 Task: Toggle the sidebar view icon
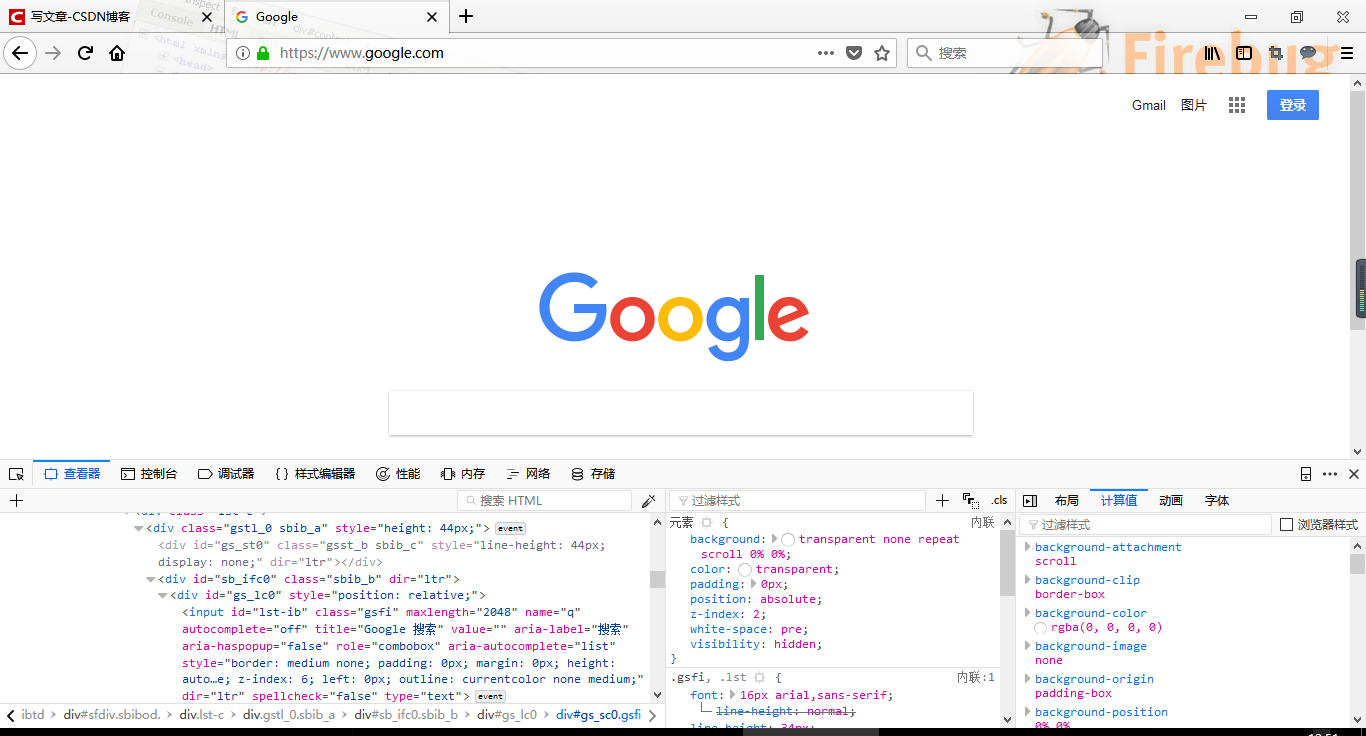(1244, 53)
